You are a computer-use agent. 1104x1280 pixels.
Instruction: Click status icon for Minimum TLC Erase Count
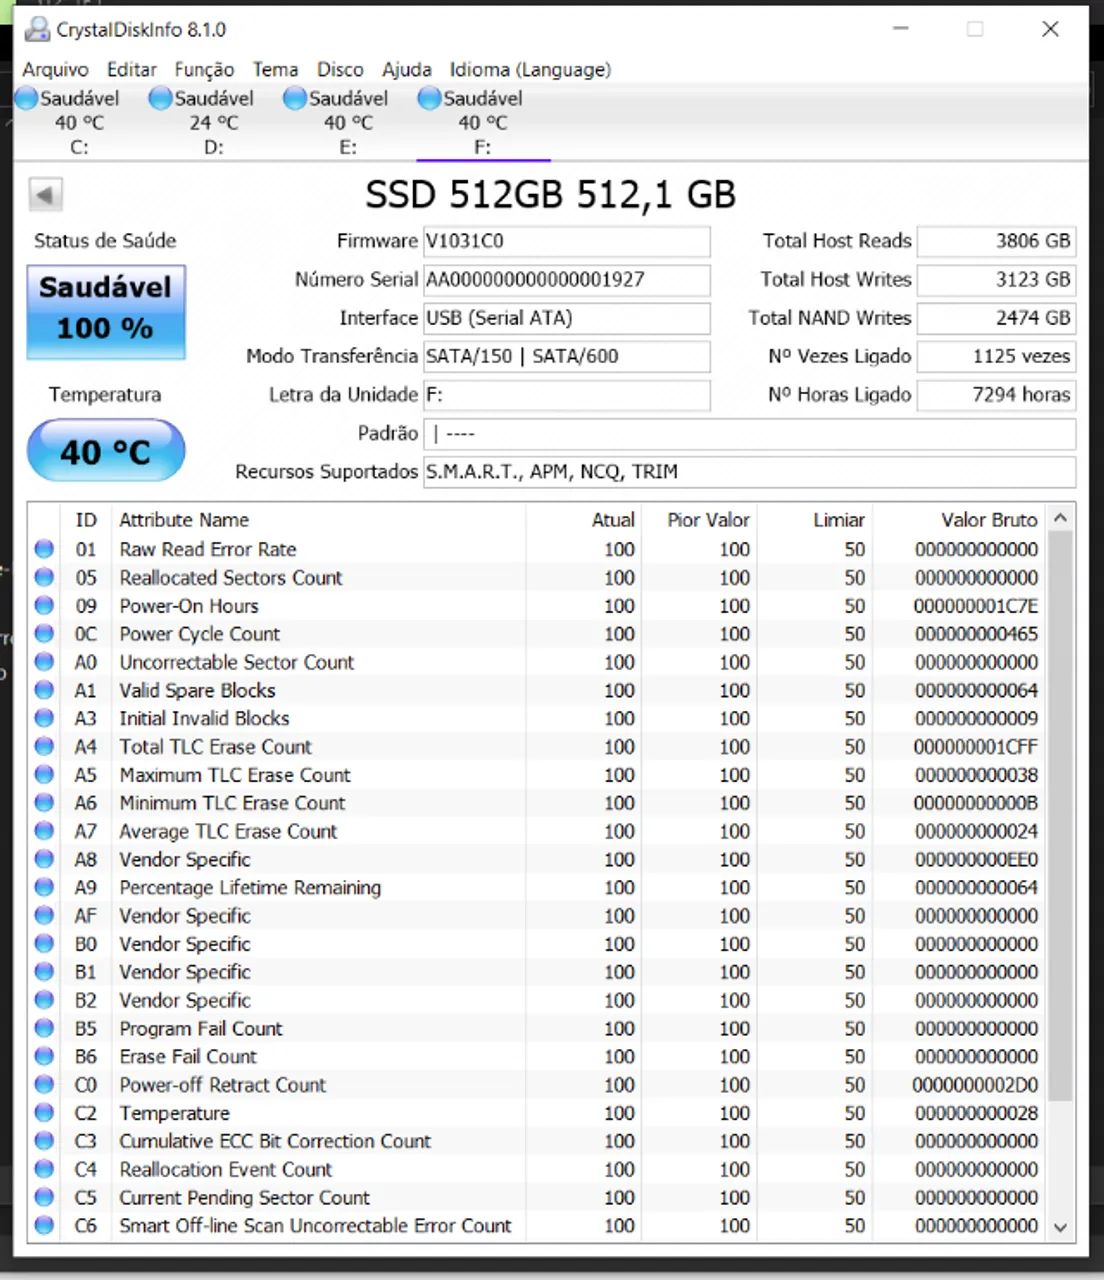44,803
